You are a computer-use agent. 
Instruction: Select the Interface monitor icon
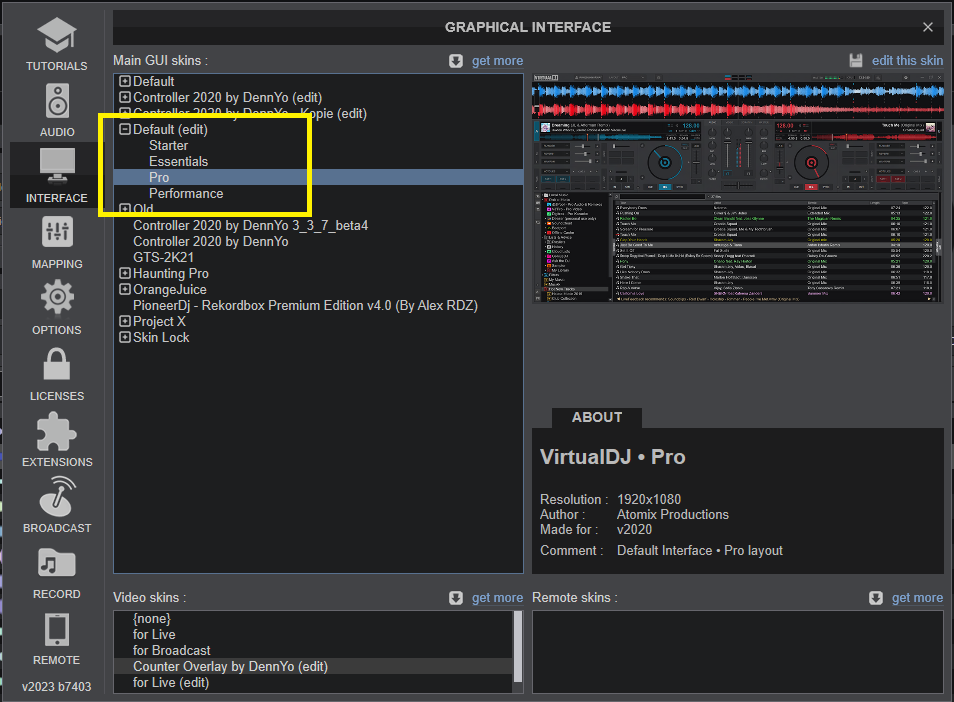click(x=57, y=165)
